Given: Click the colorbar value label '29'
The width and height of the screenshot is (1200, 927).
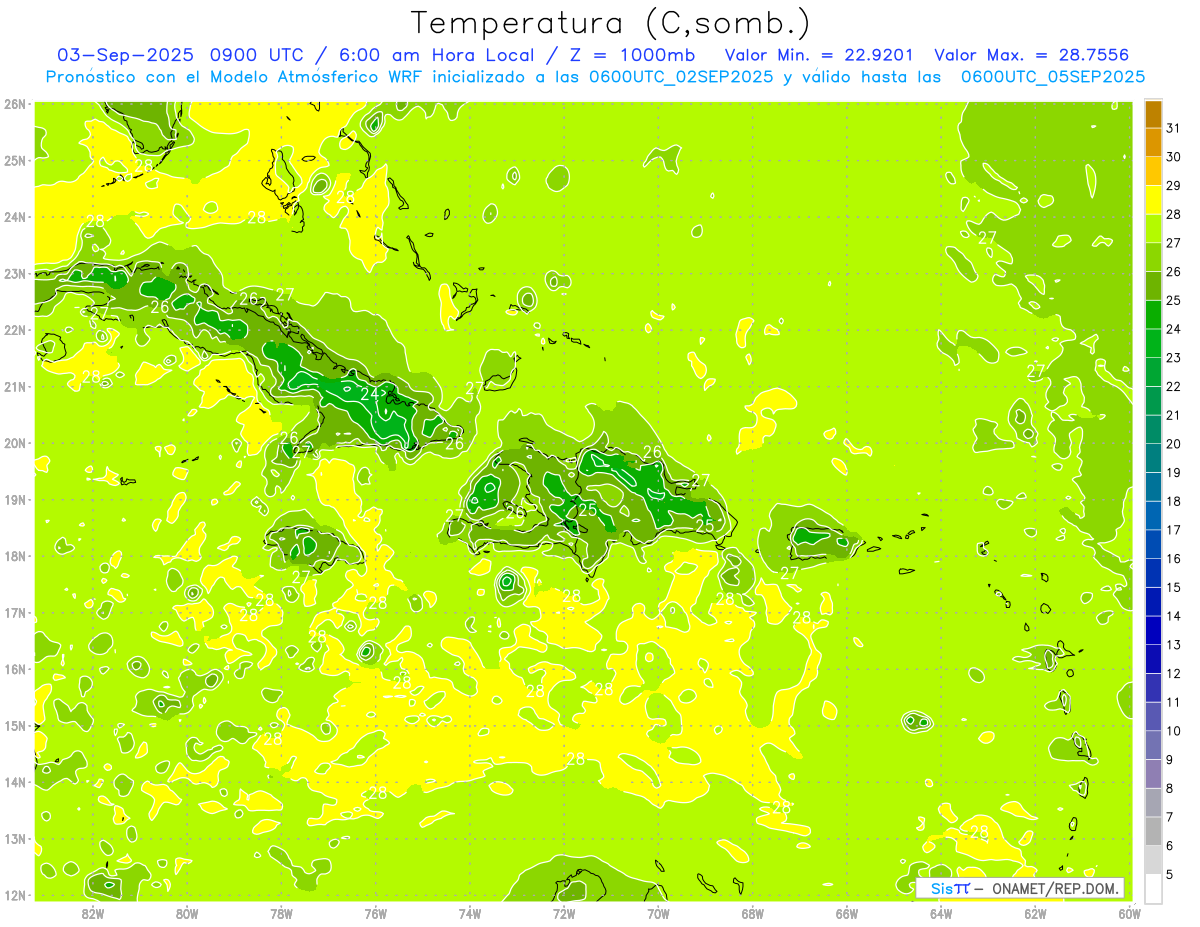Looking at the screenshot, I should tap(1173, 185).
